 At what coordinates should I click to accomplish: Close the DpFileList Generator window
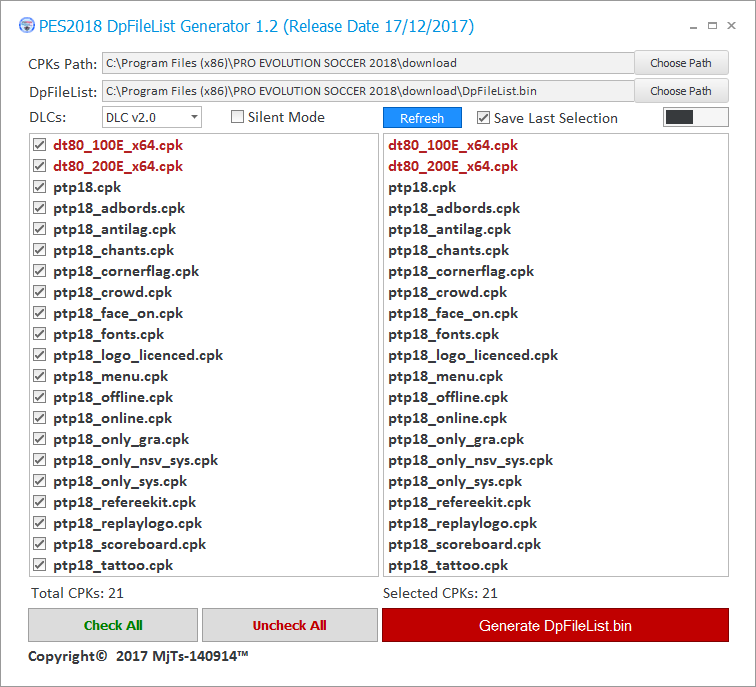(x=731, y=26)
